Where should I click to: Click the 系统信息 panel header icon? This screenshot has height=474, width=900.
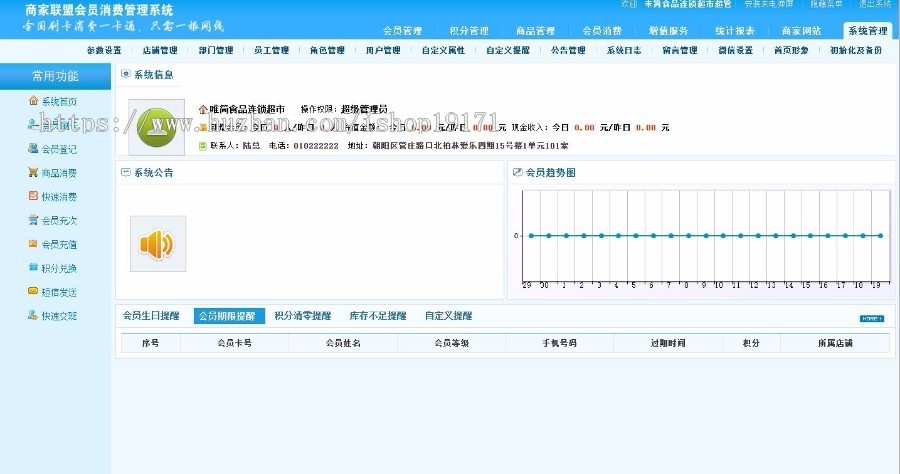click(126, 74)
